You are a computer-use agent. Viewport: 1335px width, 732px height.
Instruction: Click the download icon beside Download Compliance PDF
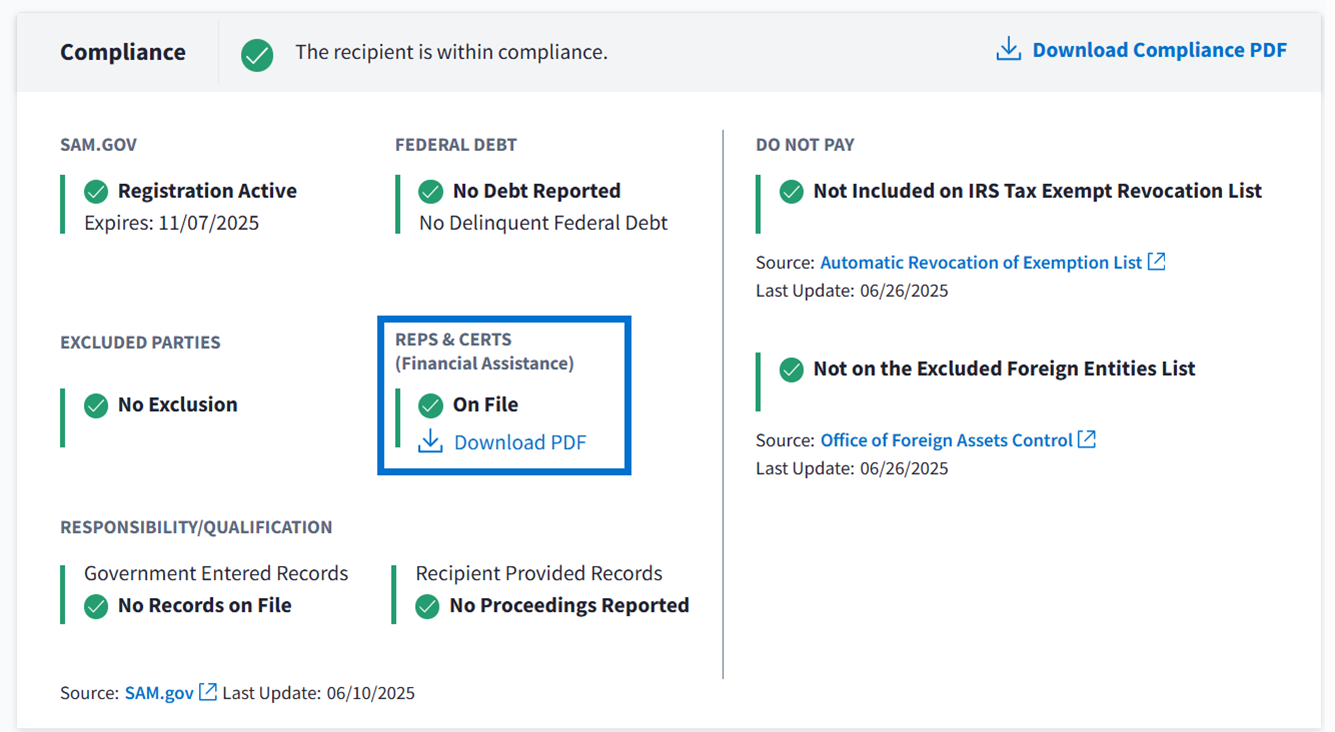pos(1008,49)
